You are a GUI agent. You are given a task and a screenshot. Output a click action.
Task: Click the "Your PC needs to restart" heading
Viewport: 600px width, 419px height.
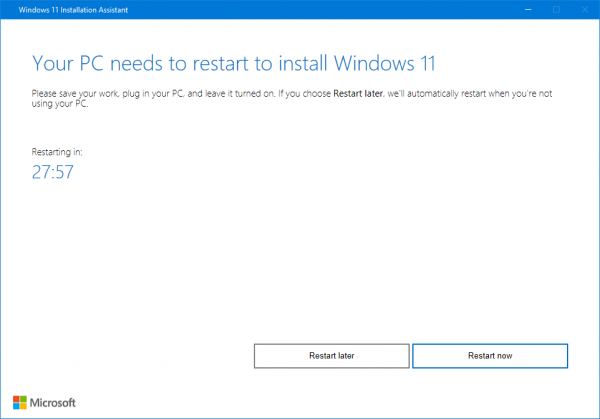234,63
